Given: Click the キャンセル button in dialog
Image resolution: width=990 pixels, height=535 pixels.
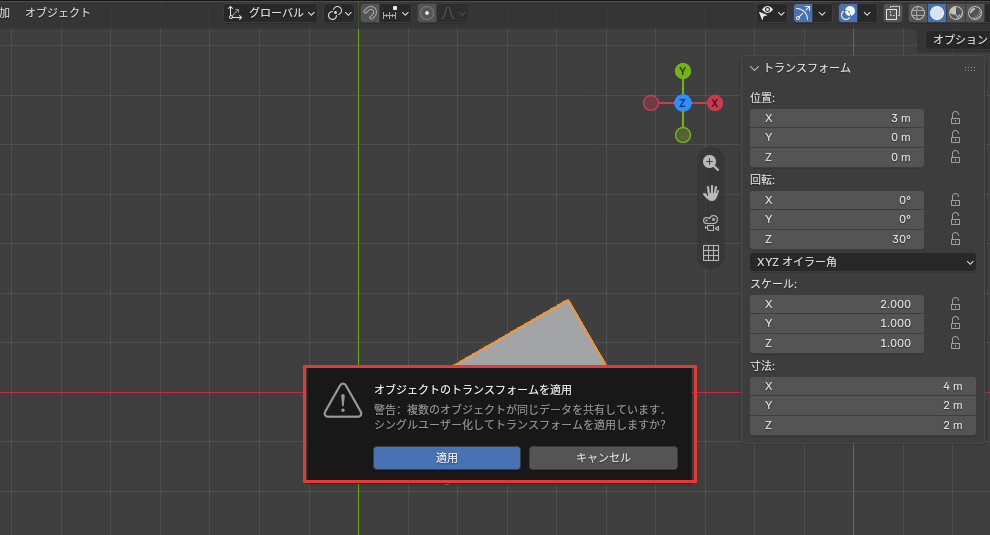Looking at the screenshot, I should (603, 458).
